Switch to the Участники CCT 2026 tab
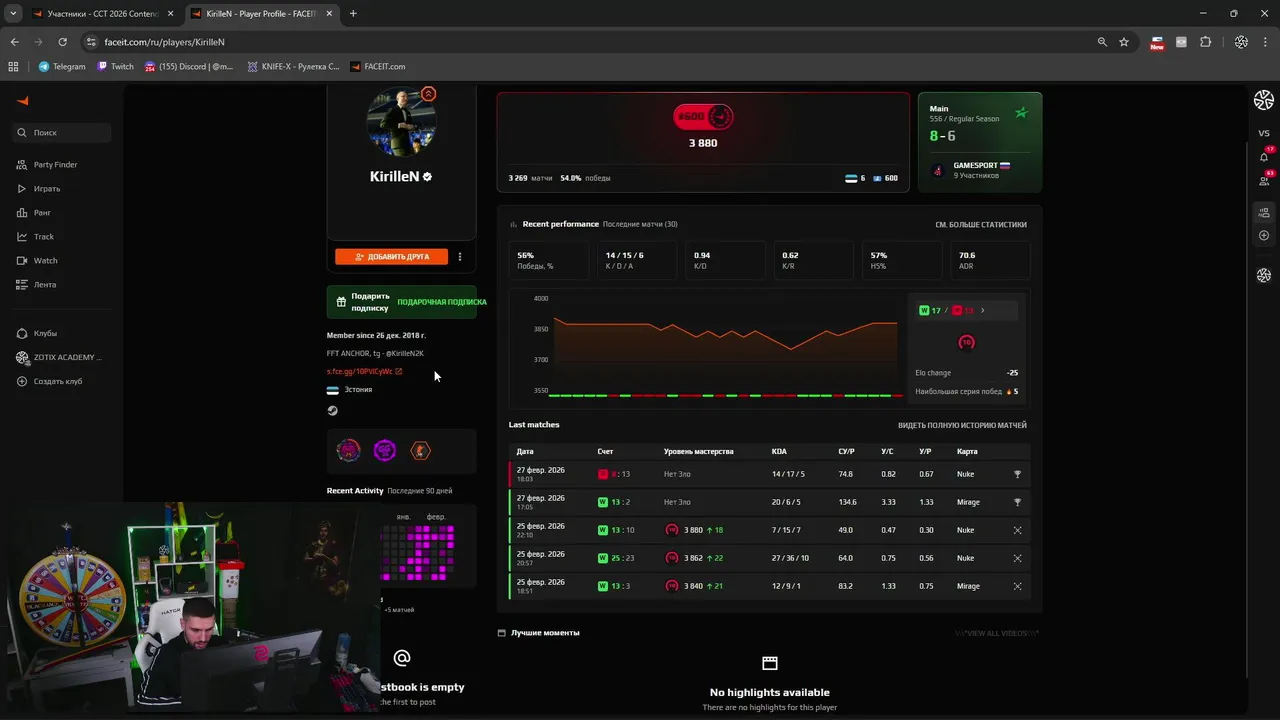 (102, 13)
